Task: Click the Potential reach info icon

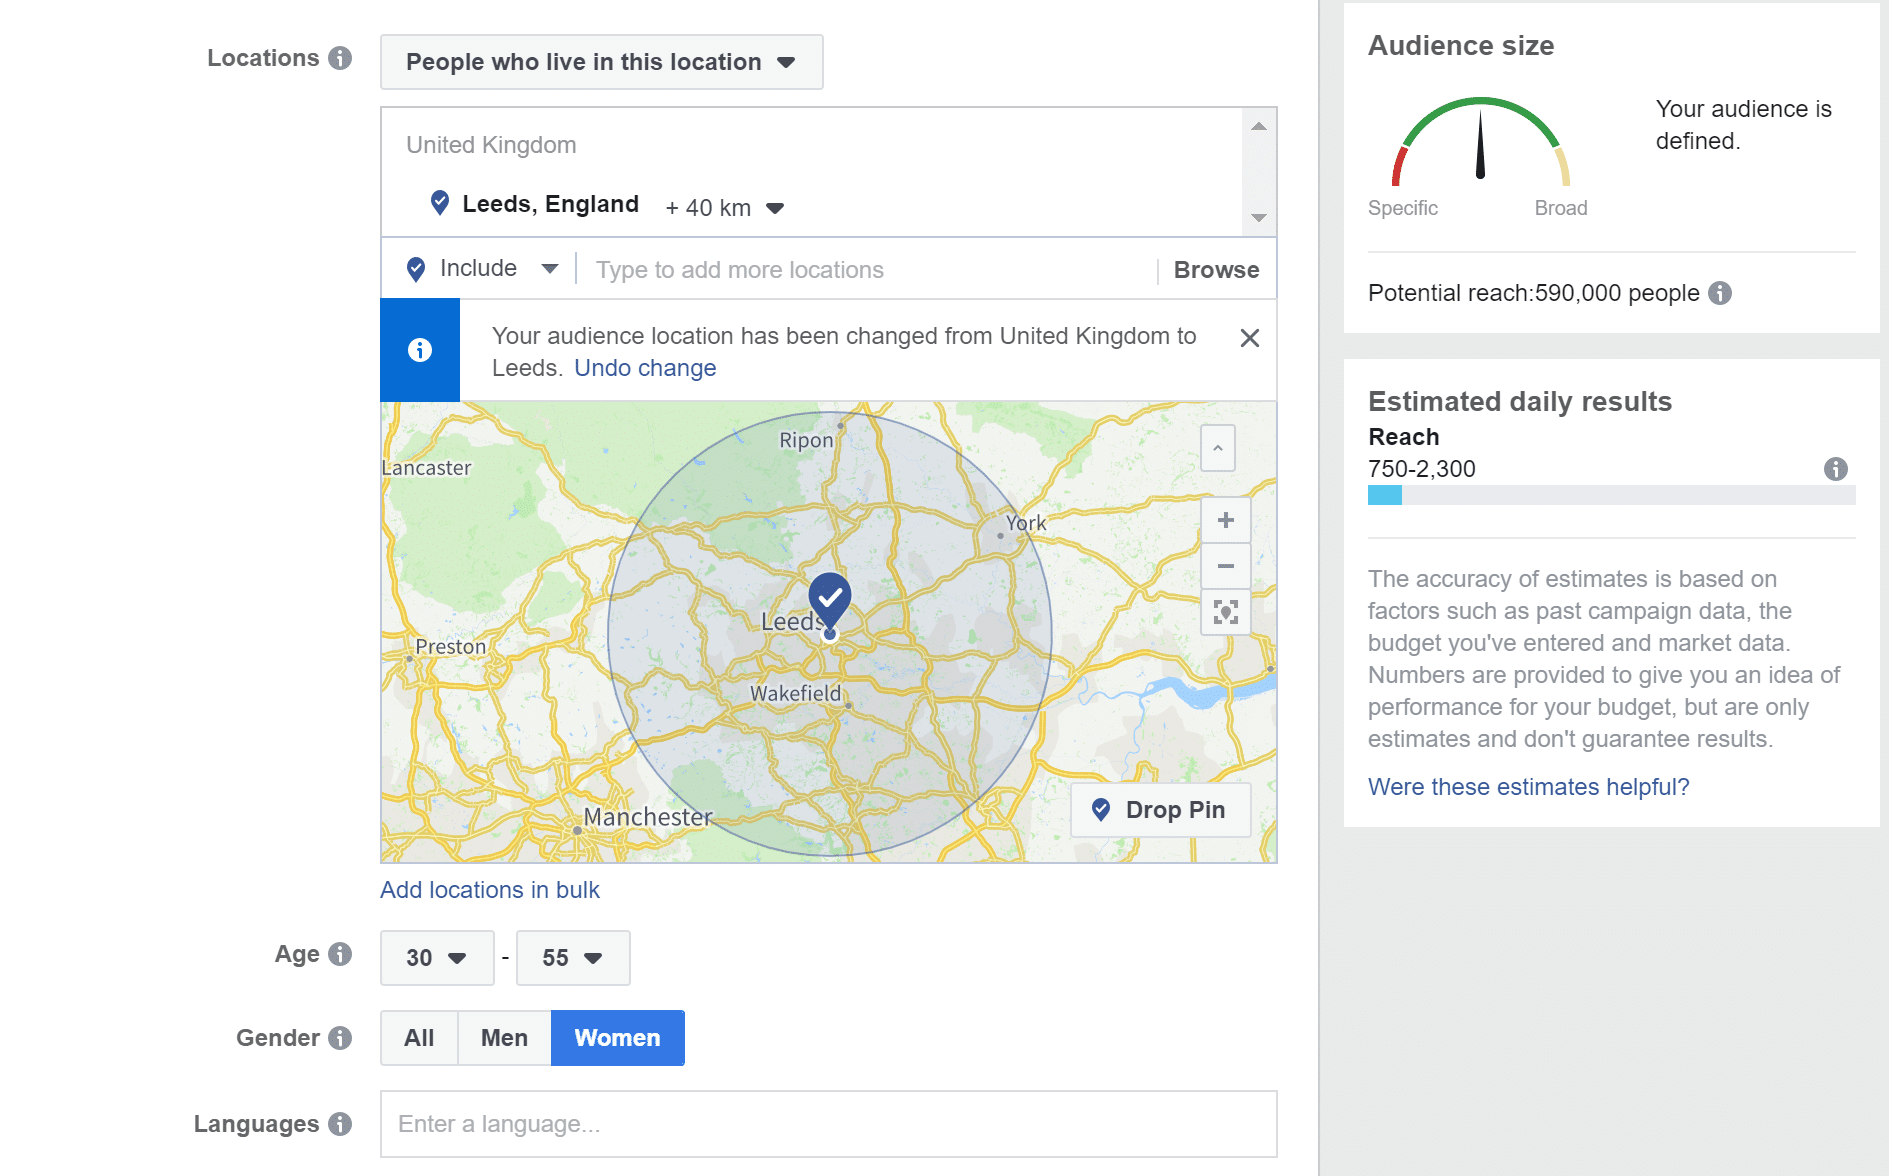Action: [x=1720, y=293]
